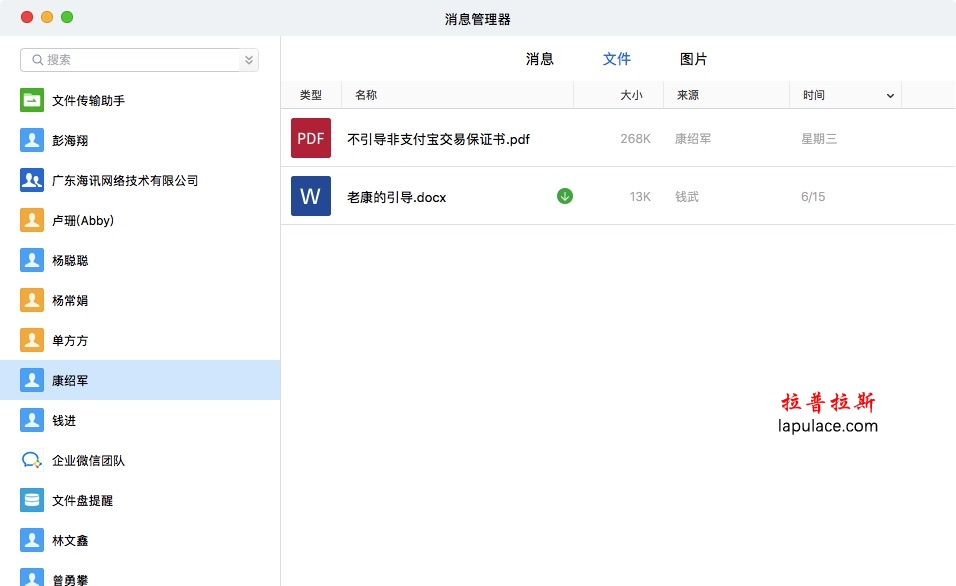Click the 时间 column sort arrow
The image size is (956, 586).
coord(890,96)
